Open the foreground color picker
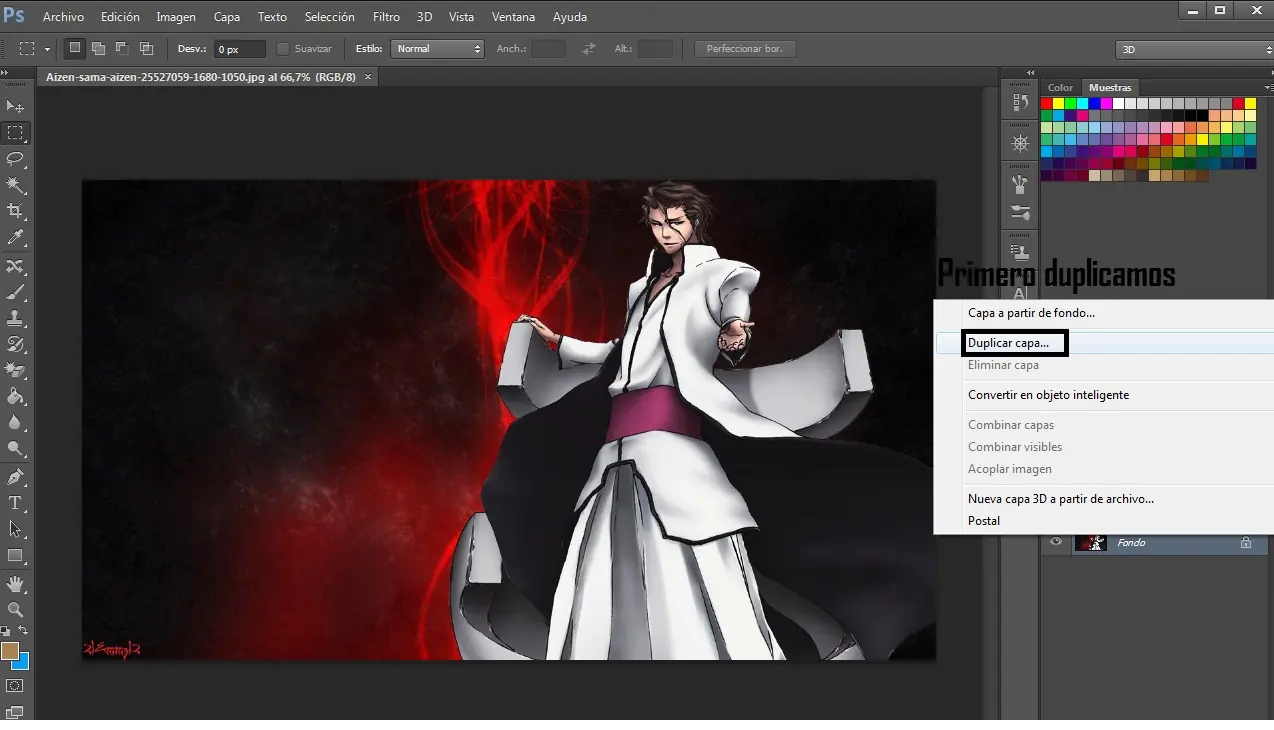The height and width of the screenshot is (730, 1274). click(x=9, y=651)
